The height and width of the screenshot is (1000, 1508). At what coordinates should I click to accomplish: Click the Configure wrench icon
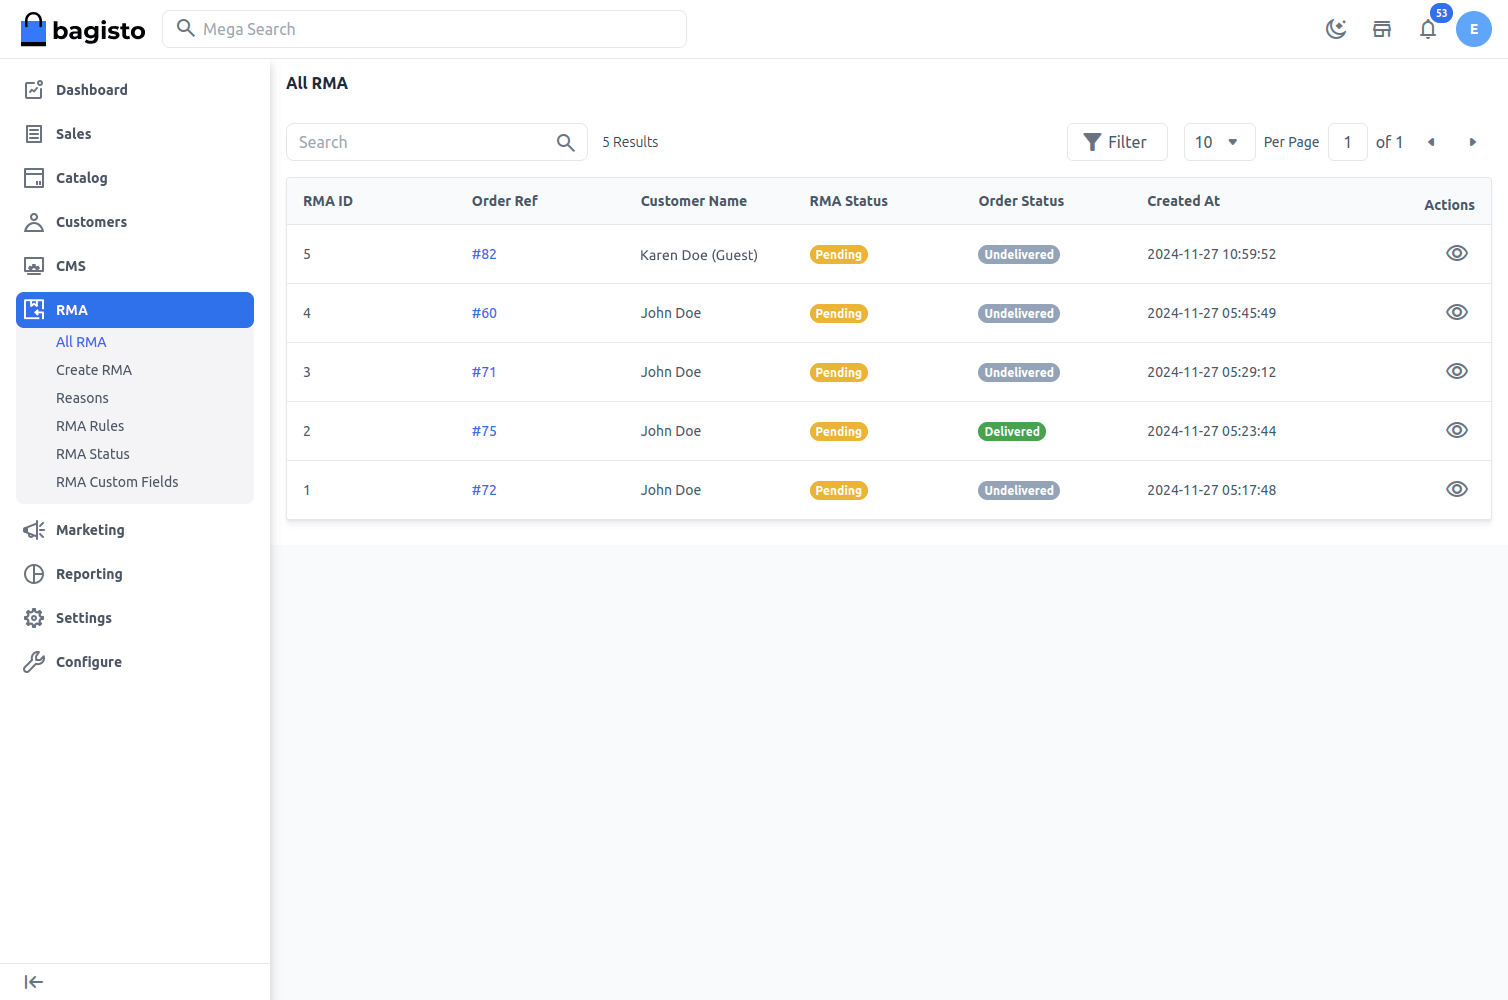pos(34,662)
